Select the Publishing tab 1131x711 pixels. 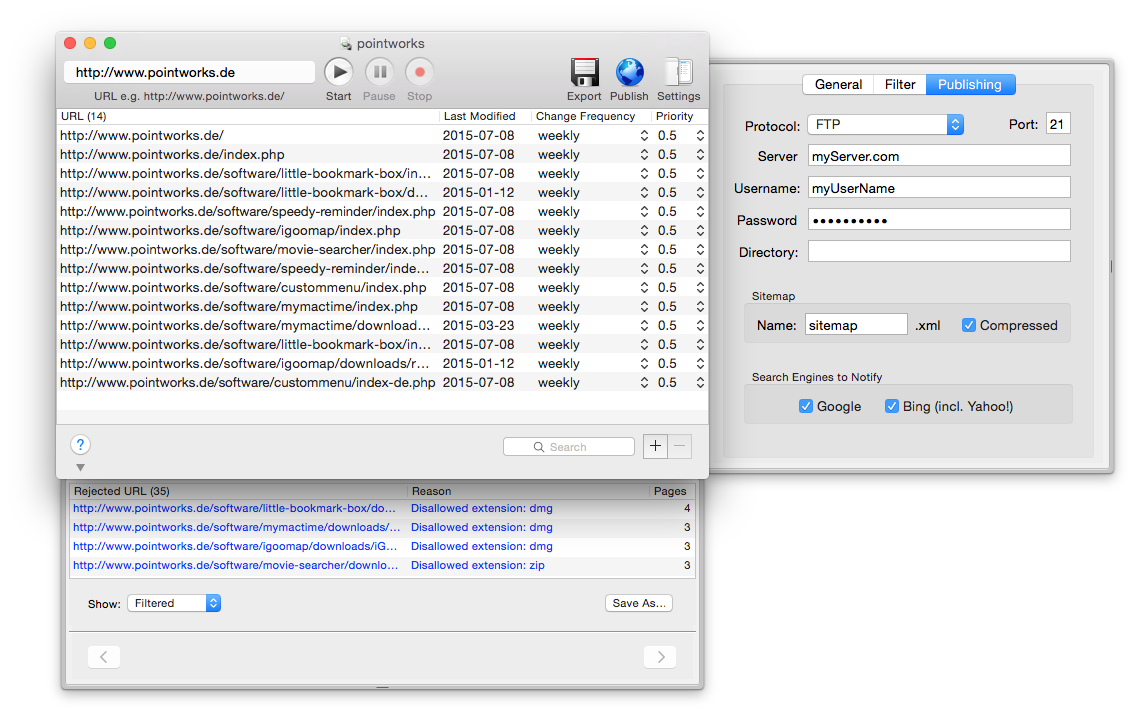click(x=970, y=84)
